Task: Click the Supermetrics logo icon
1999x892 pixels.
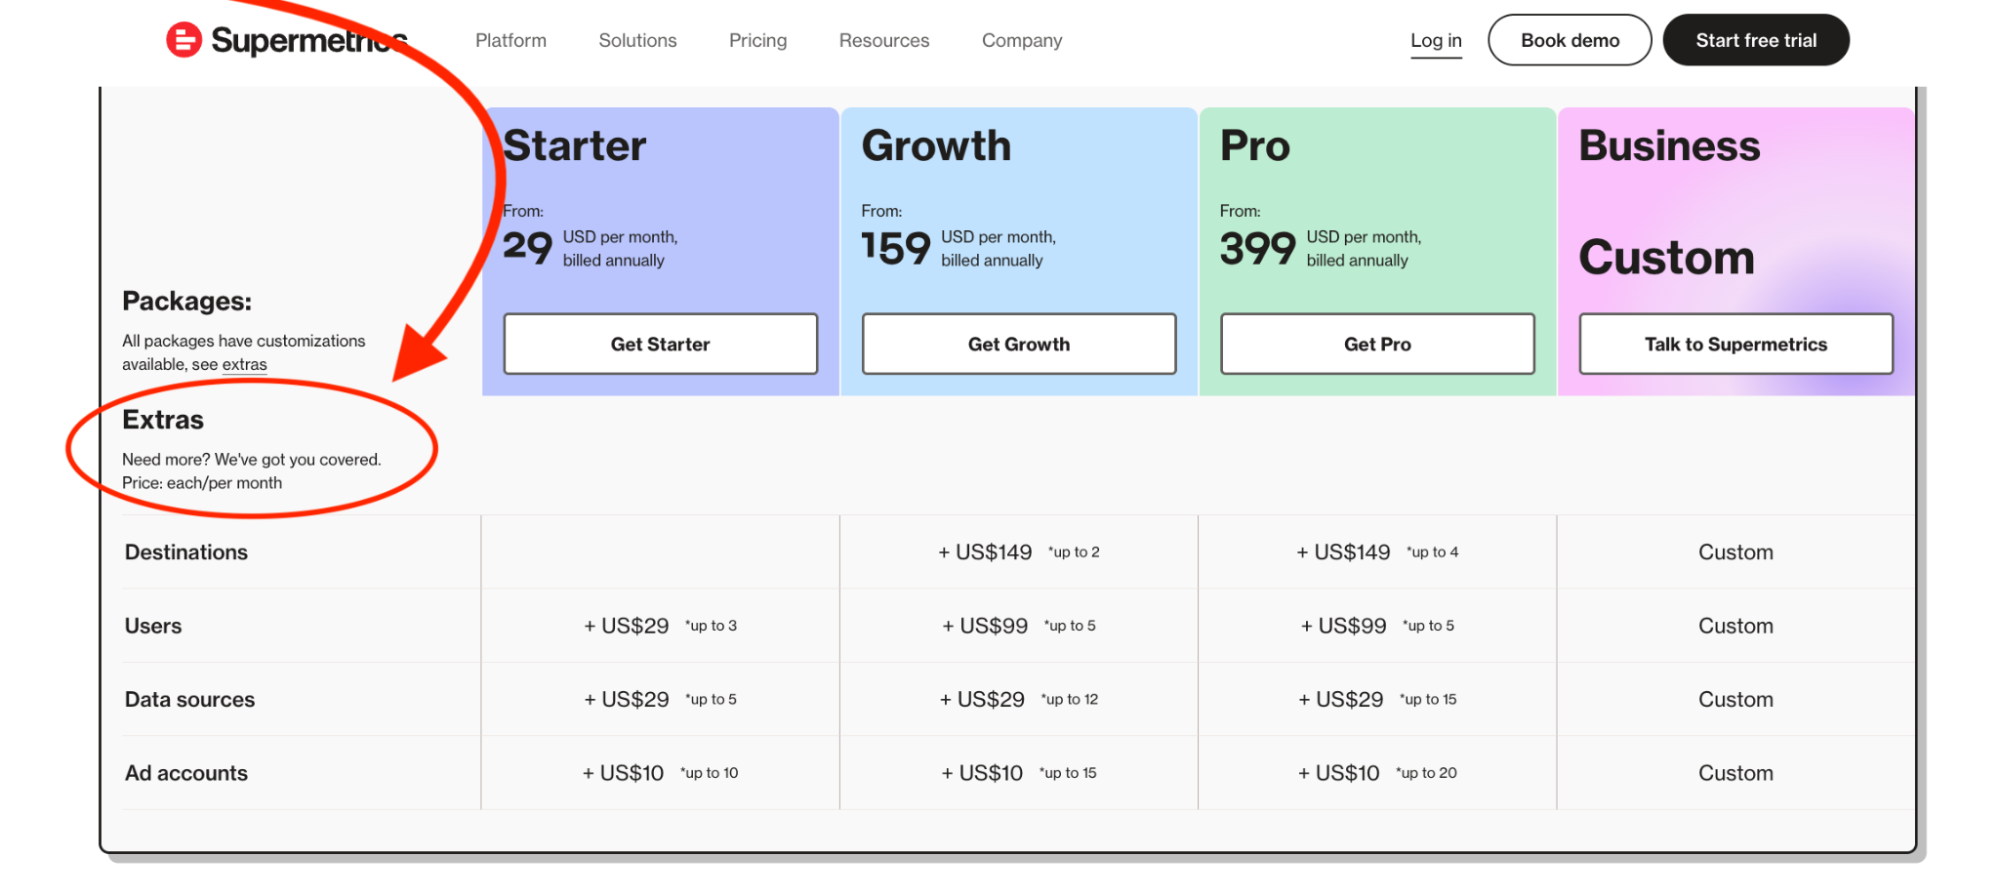Action: click(x=182, y=40)
